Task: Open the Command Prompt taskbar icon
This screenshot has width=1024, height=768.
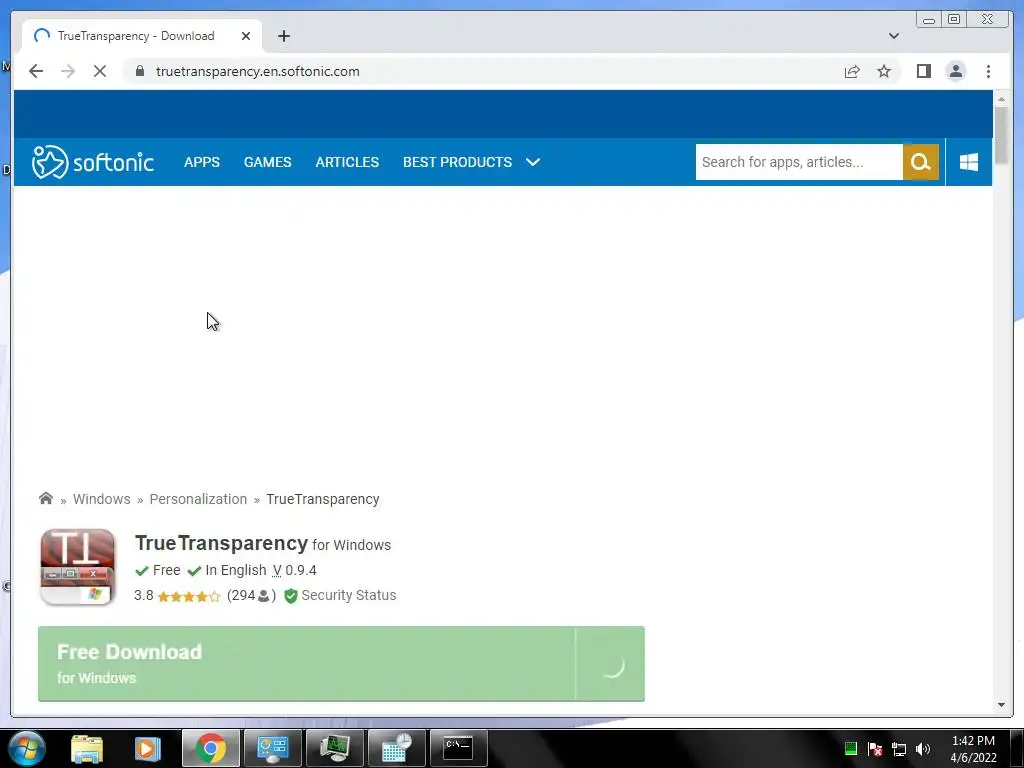Action: coord(458,748)
